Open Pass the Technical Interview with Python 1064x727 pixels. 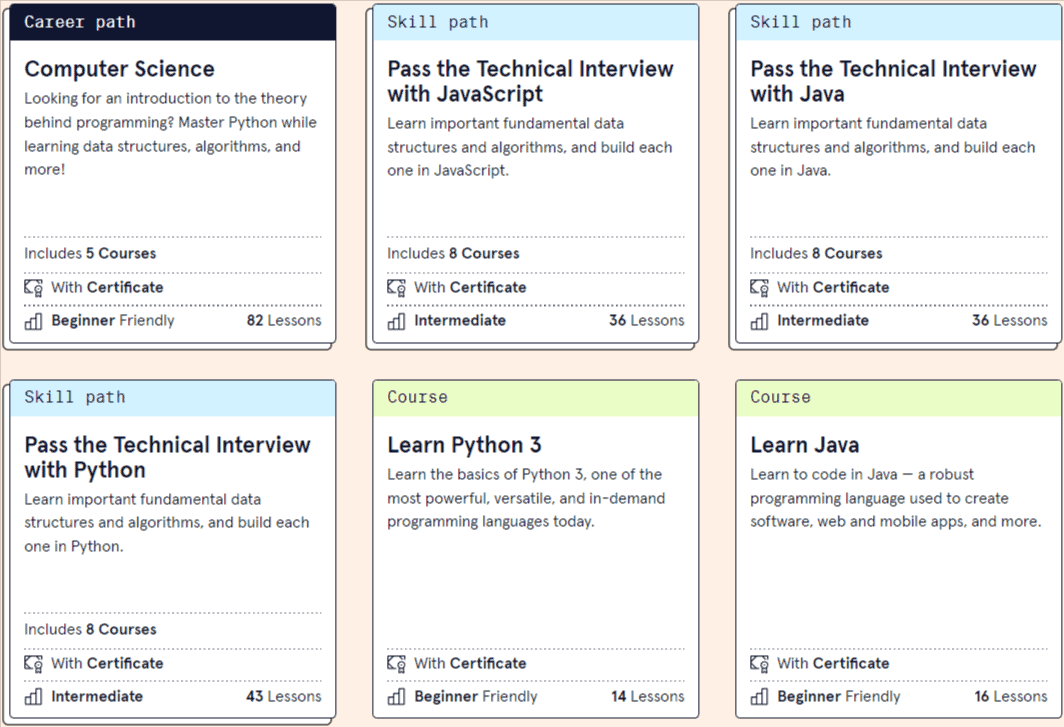point(167,457)
